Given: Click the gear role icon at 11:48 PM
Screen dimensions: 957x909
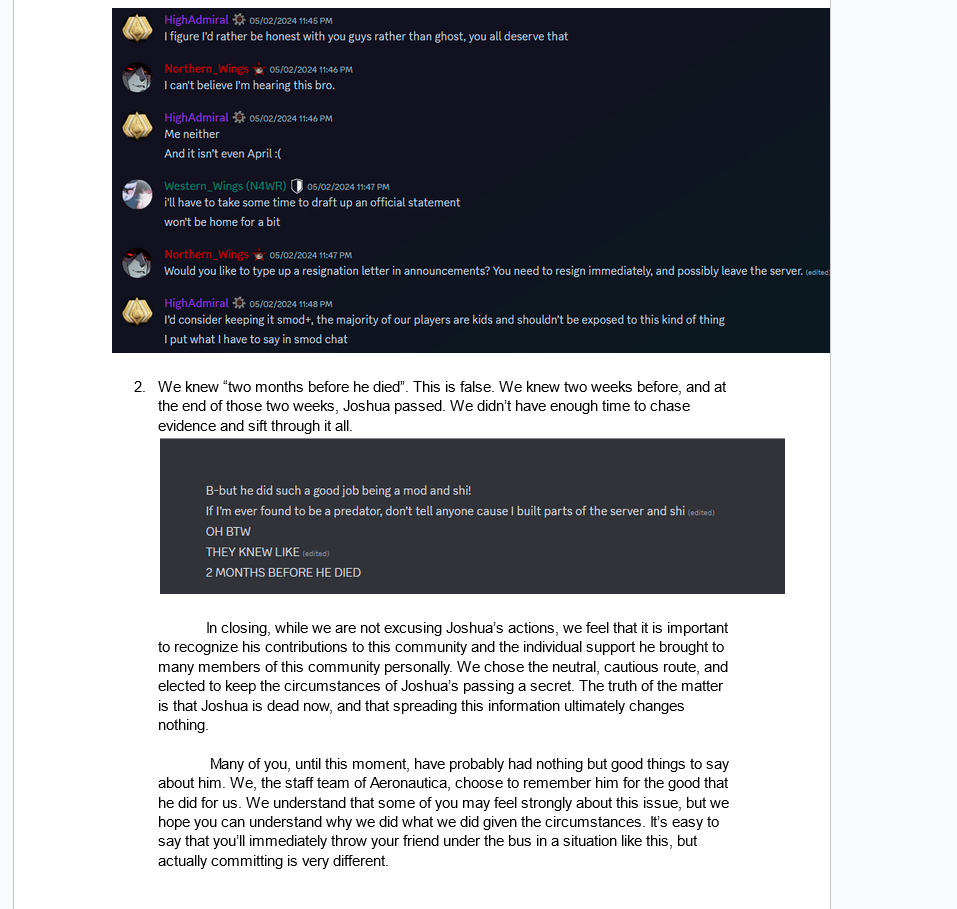Looking at the screenshot, I should pos(239,303).
